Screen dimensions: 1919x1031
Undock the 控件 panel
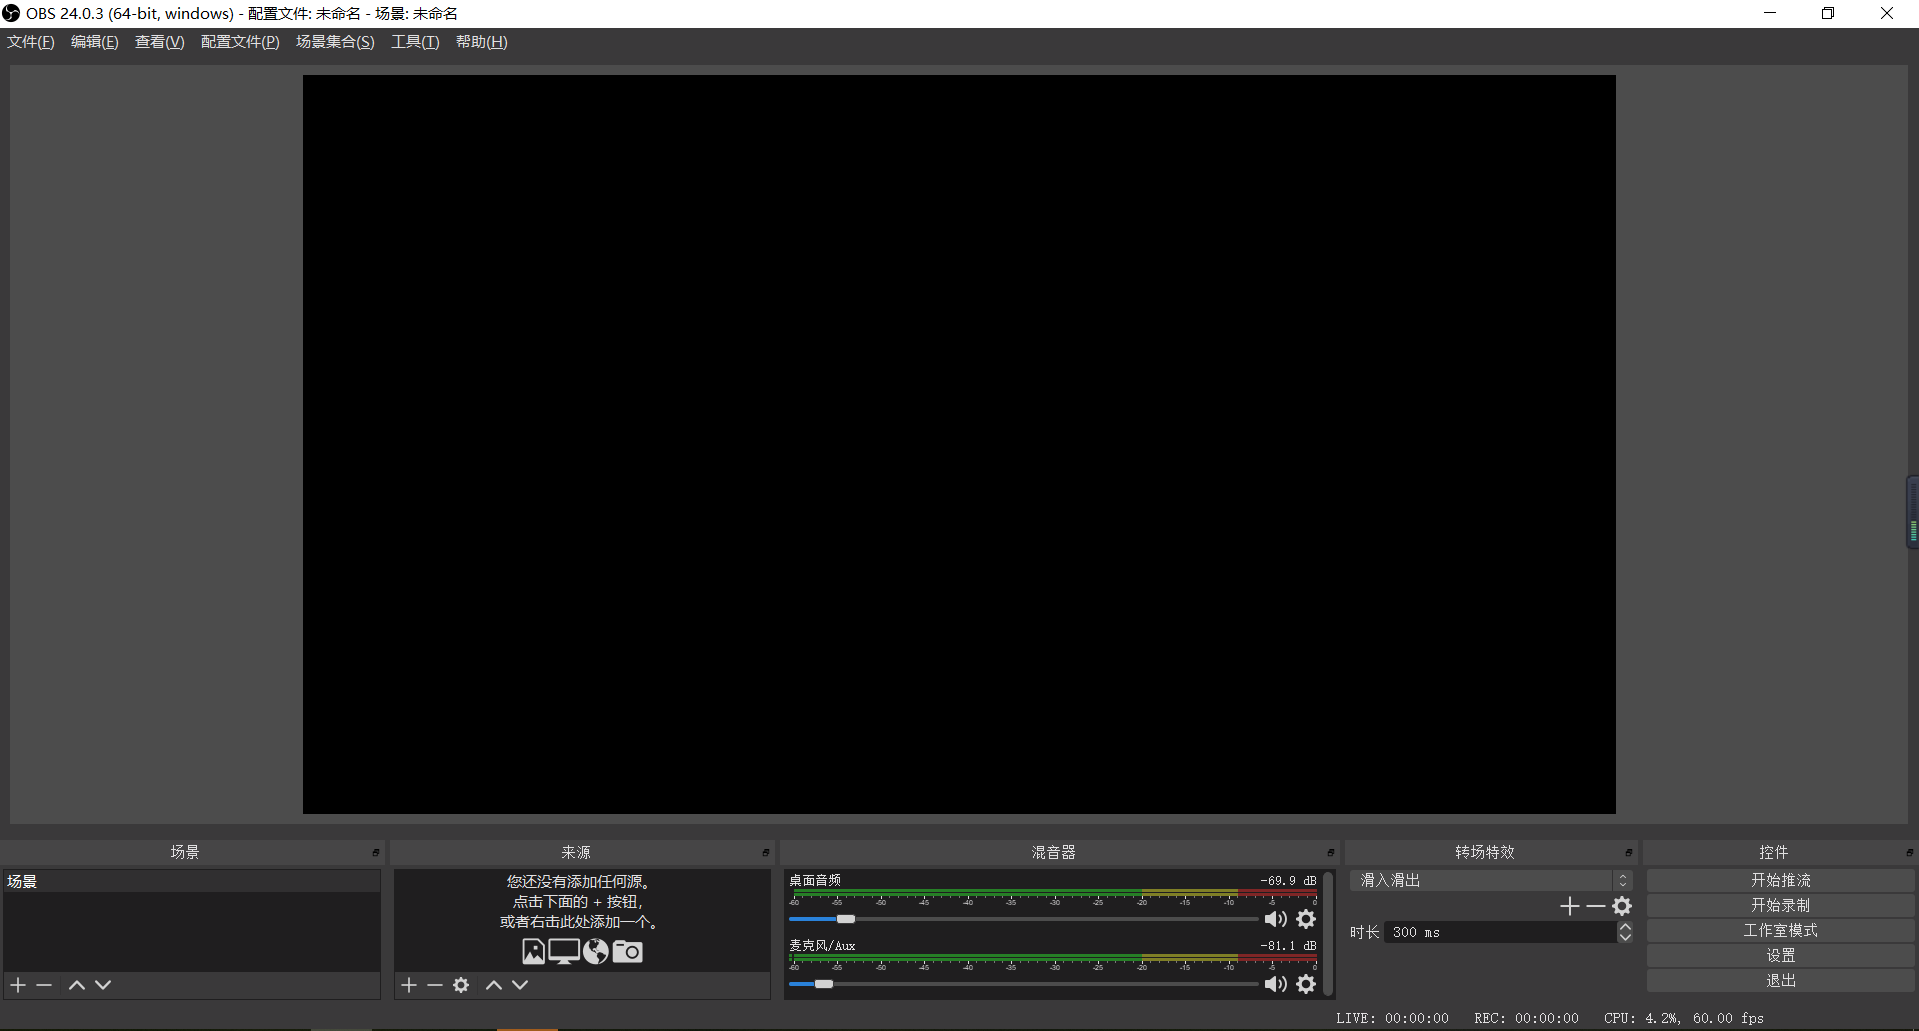click(1910, 853)
